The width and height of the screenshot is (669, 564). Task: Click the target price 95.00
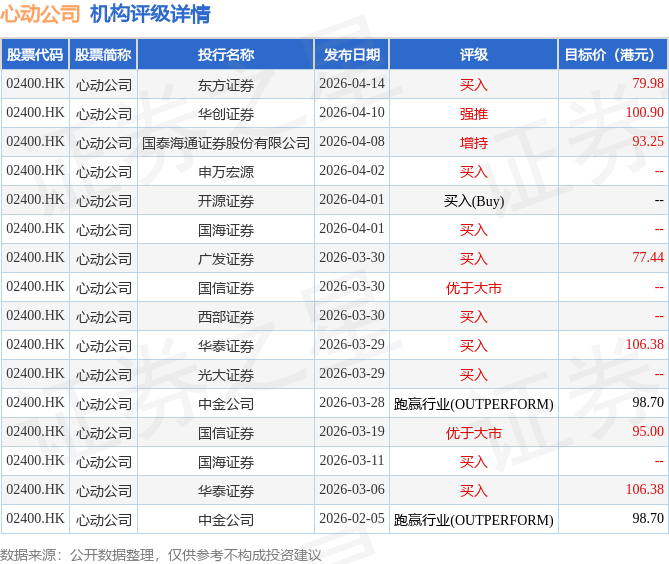(x=648, y=432)
